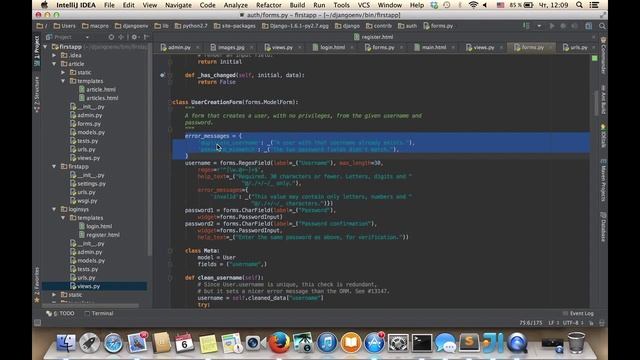Select register.html in the project tree

point(99,235)
